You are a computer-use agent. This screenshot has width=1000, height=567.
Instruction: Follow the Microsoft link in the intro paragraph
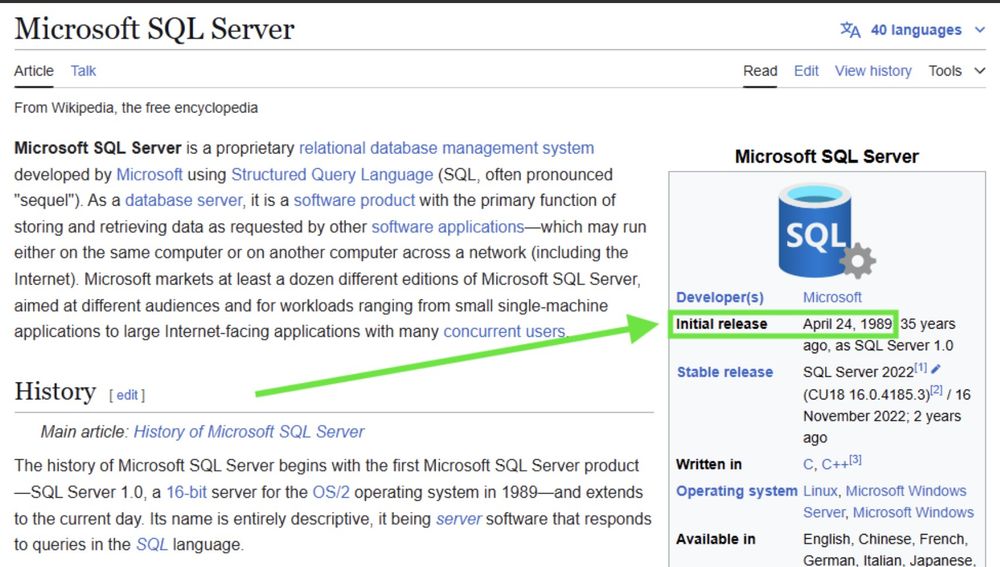tap(149, 174)
